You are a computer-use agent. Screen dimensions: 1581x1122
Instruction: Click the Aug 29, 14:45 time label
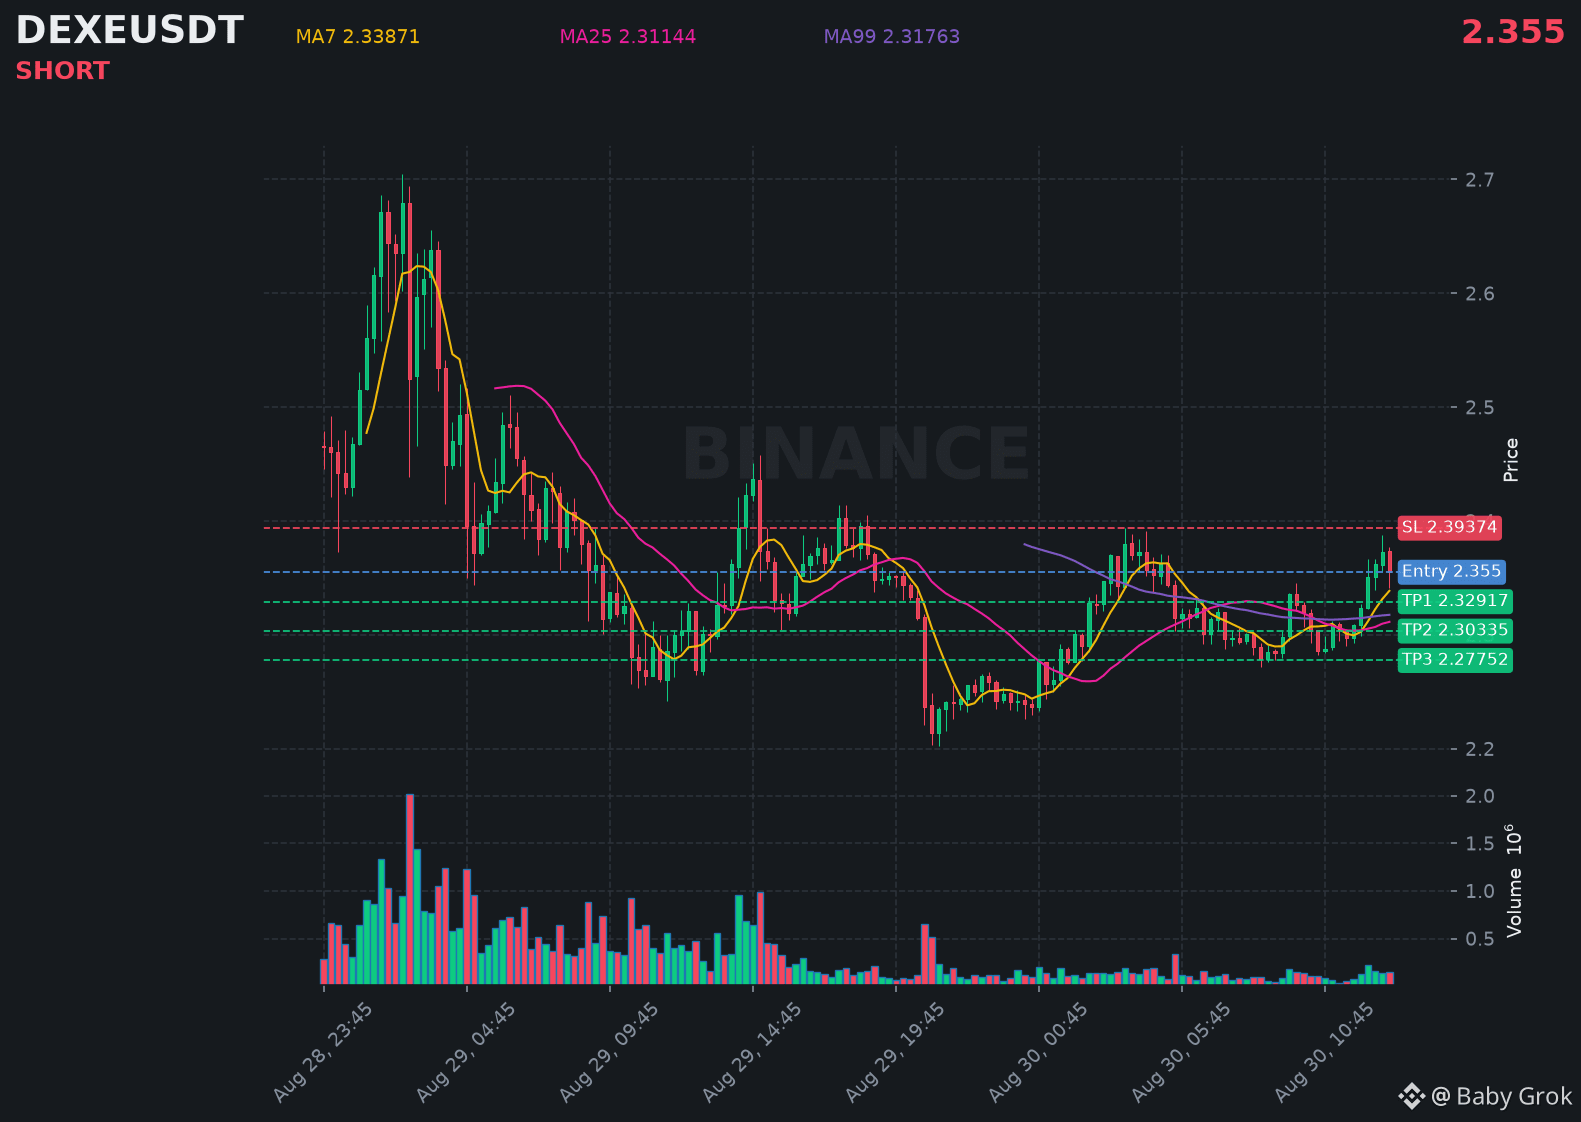(x=752, y=1053)
